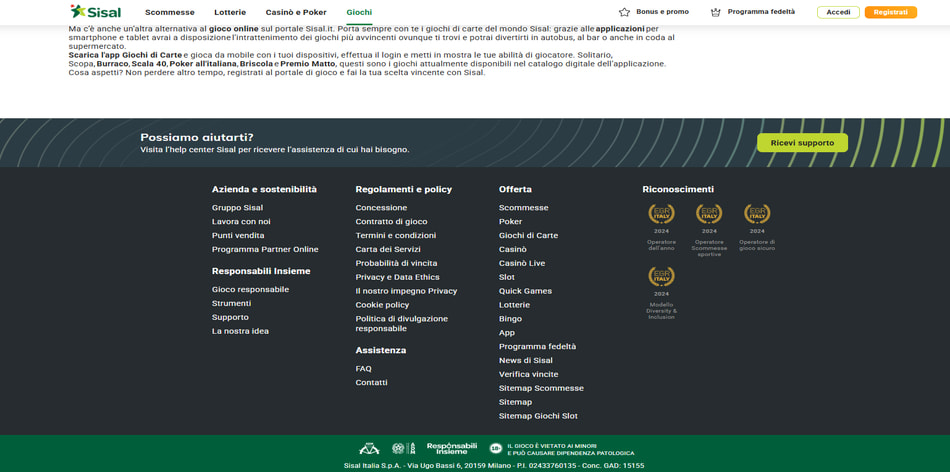Open Bonus e promo from the header
Screen dimensions: 950x472
(662, 12)
